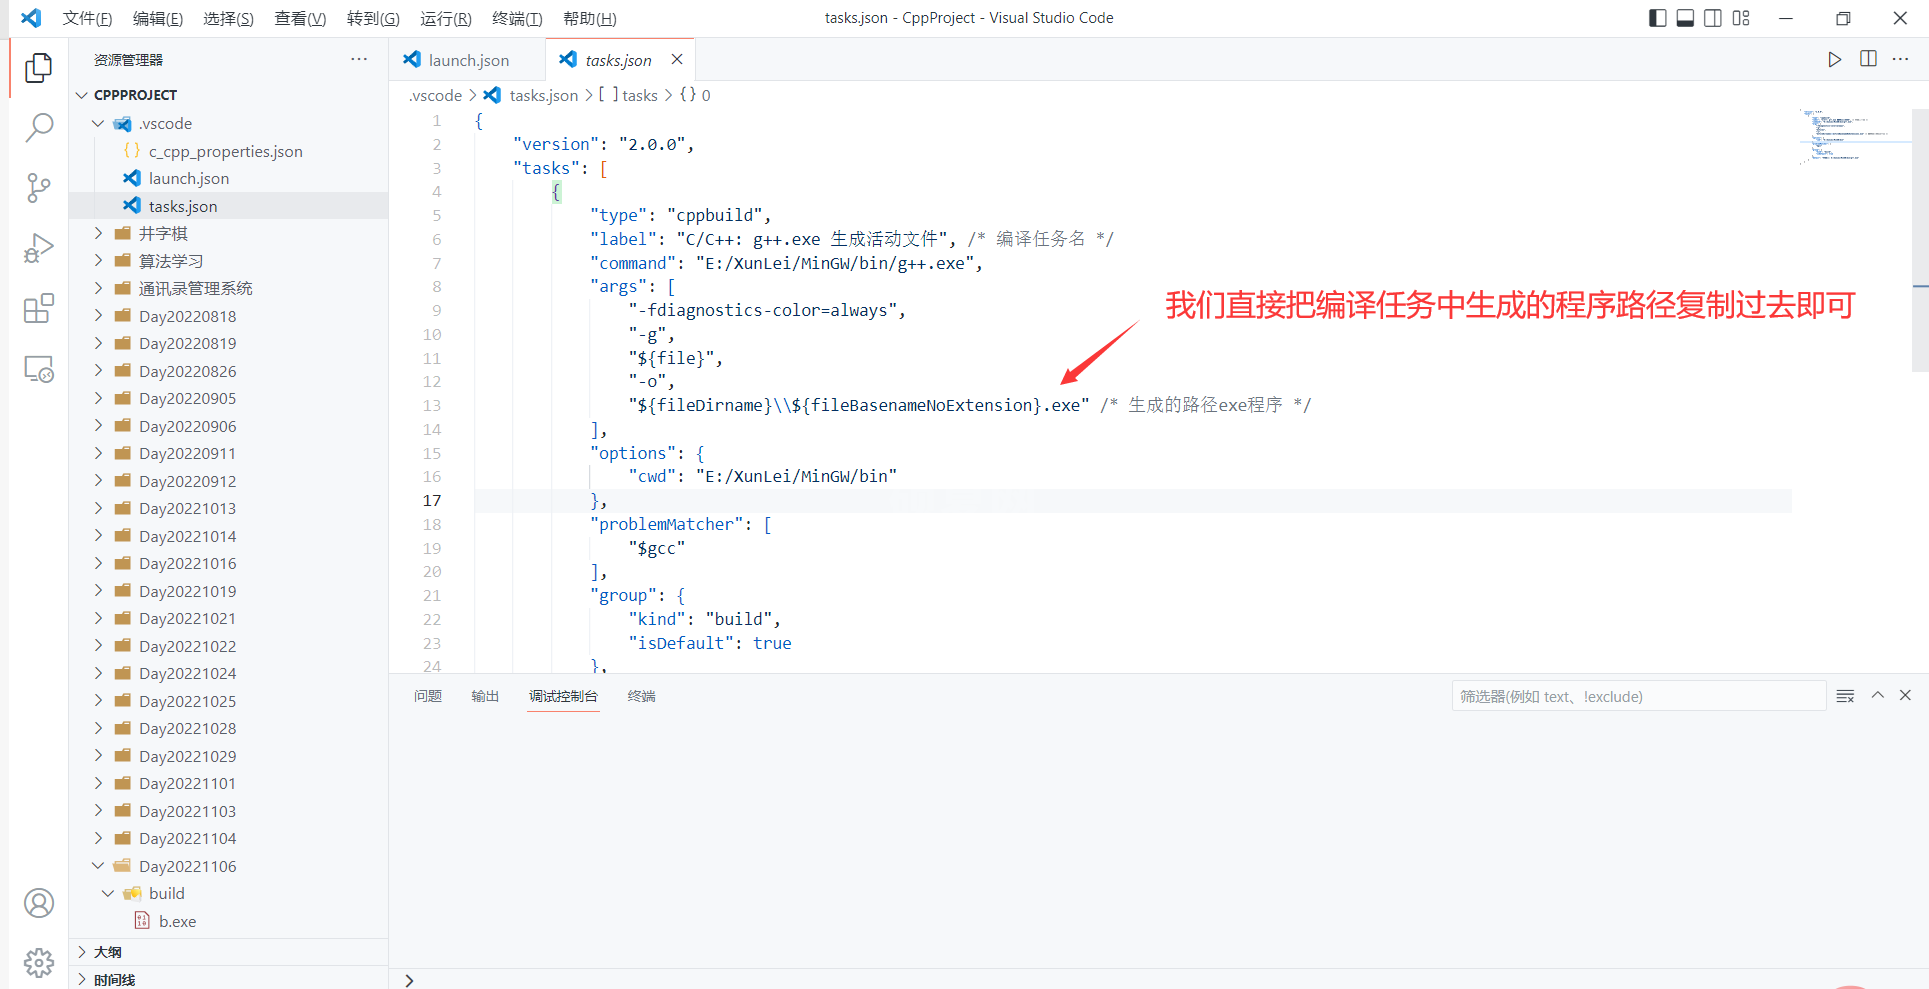Open the 选择(S) menu

click(x=228, y=18)
